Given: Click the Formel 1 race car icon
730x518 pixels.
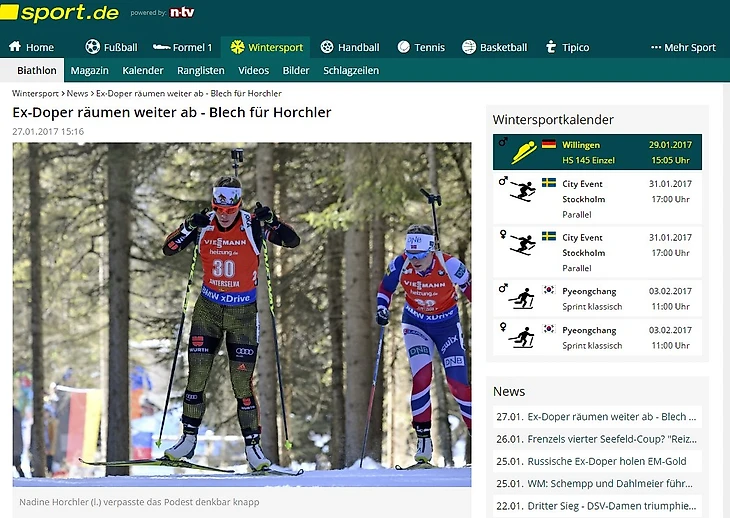Looking at the screenshot, I should coord(161,47).
